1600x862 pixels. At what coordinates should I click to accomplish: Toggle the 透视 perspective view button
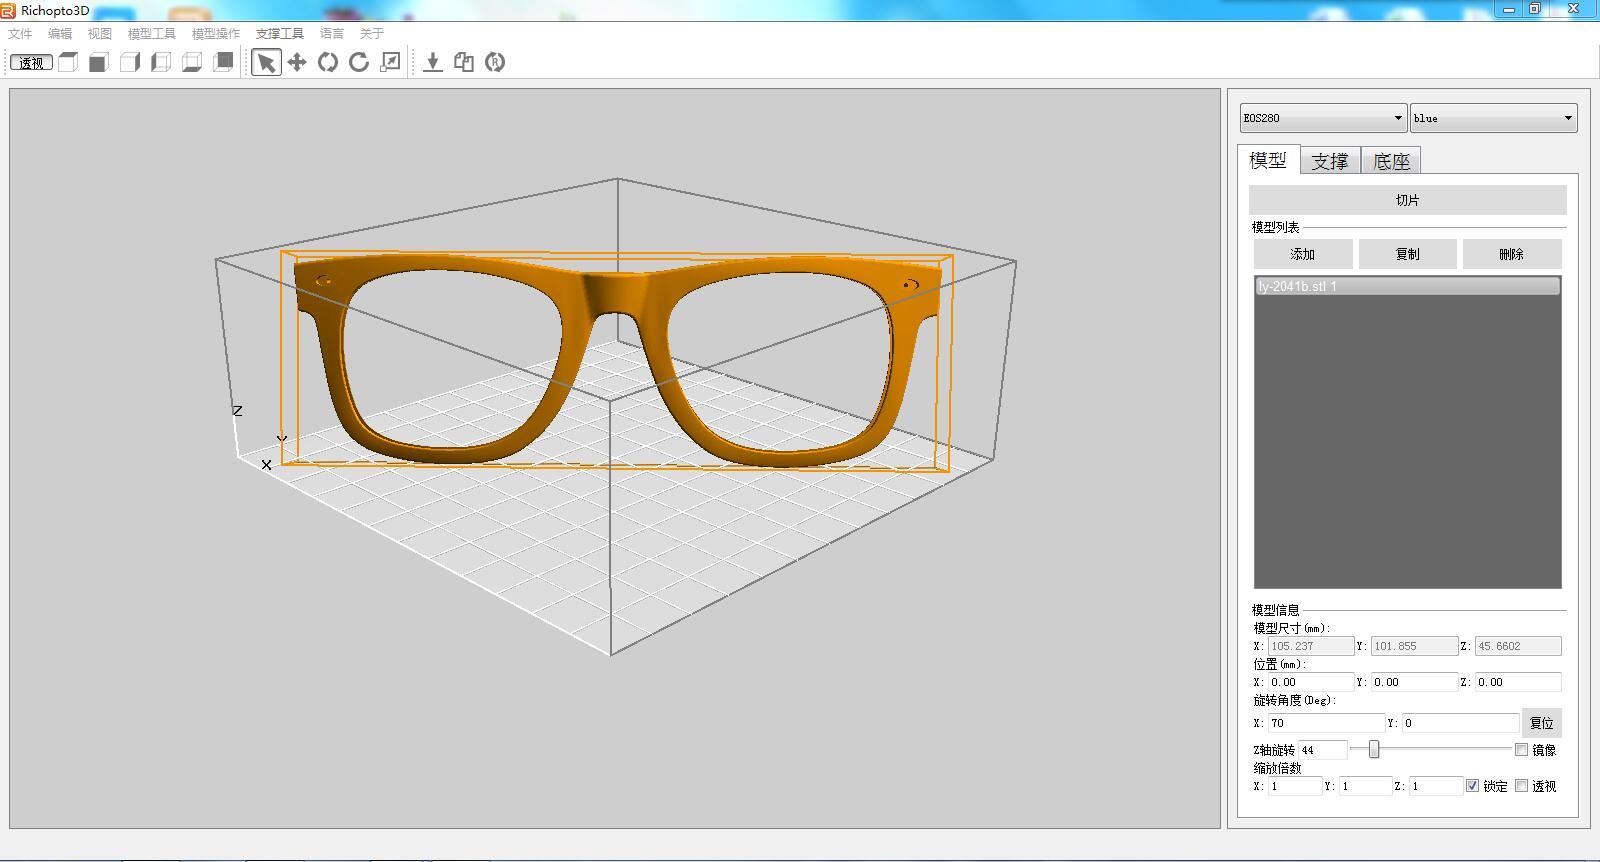click(31, 62)
